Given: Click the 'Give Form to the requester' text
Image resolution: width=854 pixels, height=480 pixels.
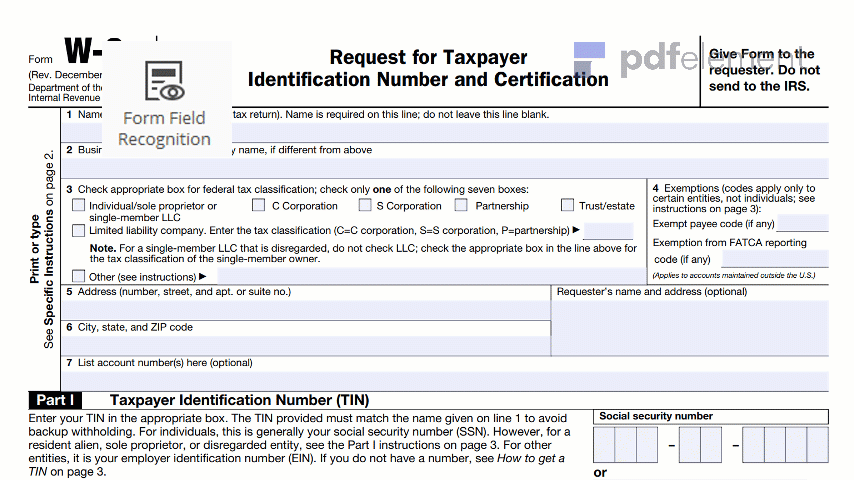Looking at the screenshot, I should click(764, 70).
